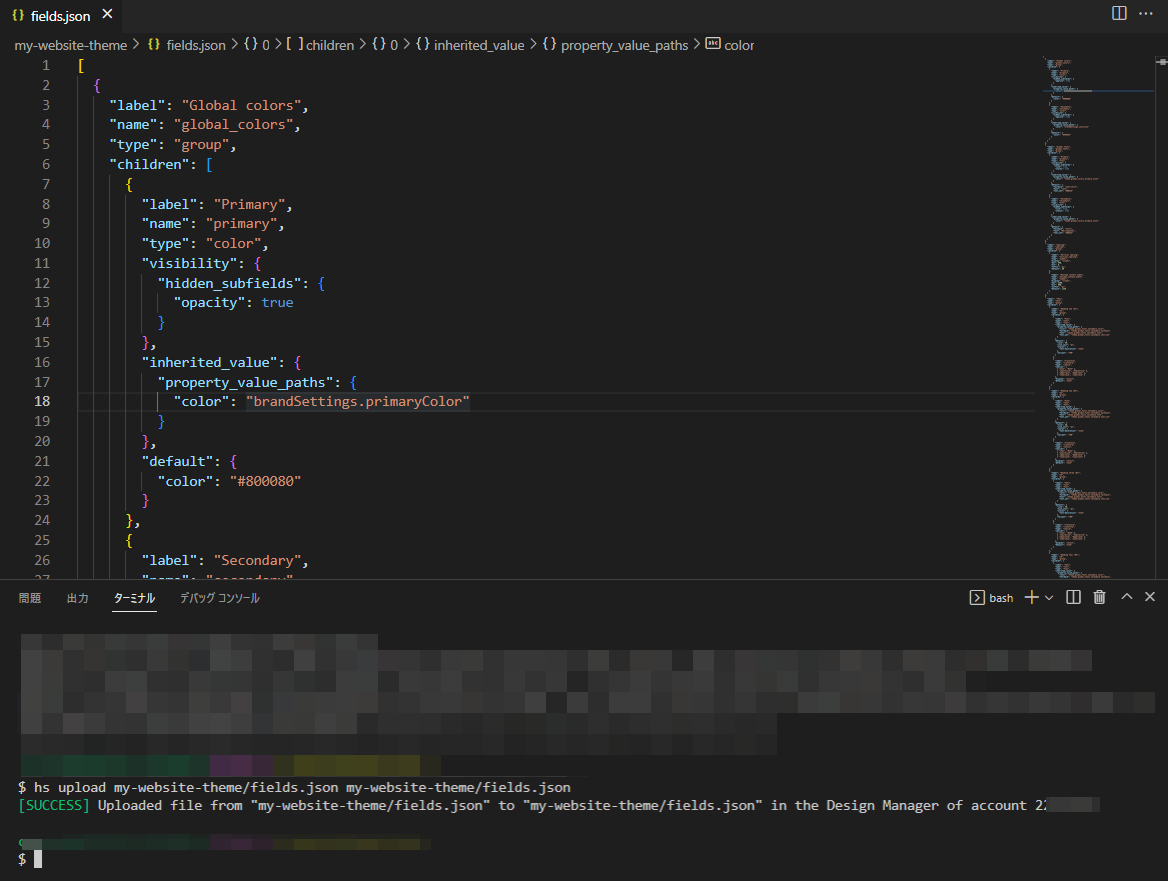Viewport: 1168px width, 881px height.
Task: Close the terminal panel
Action: 1150,597
